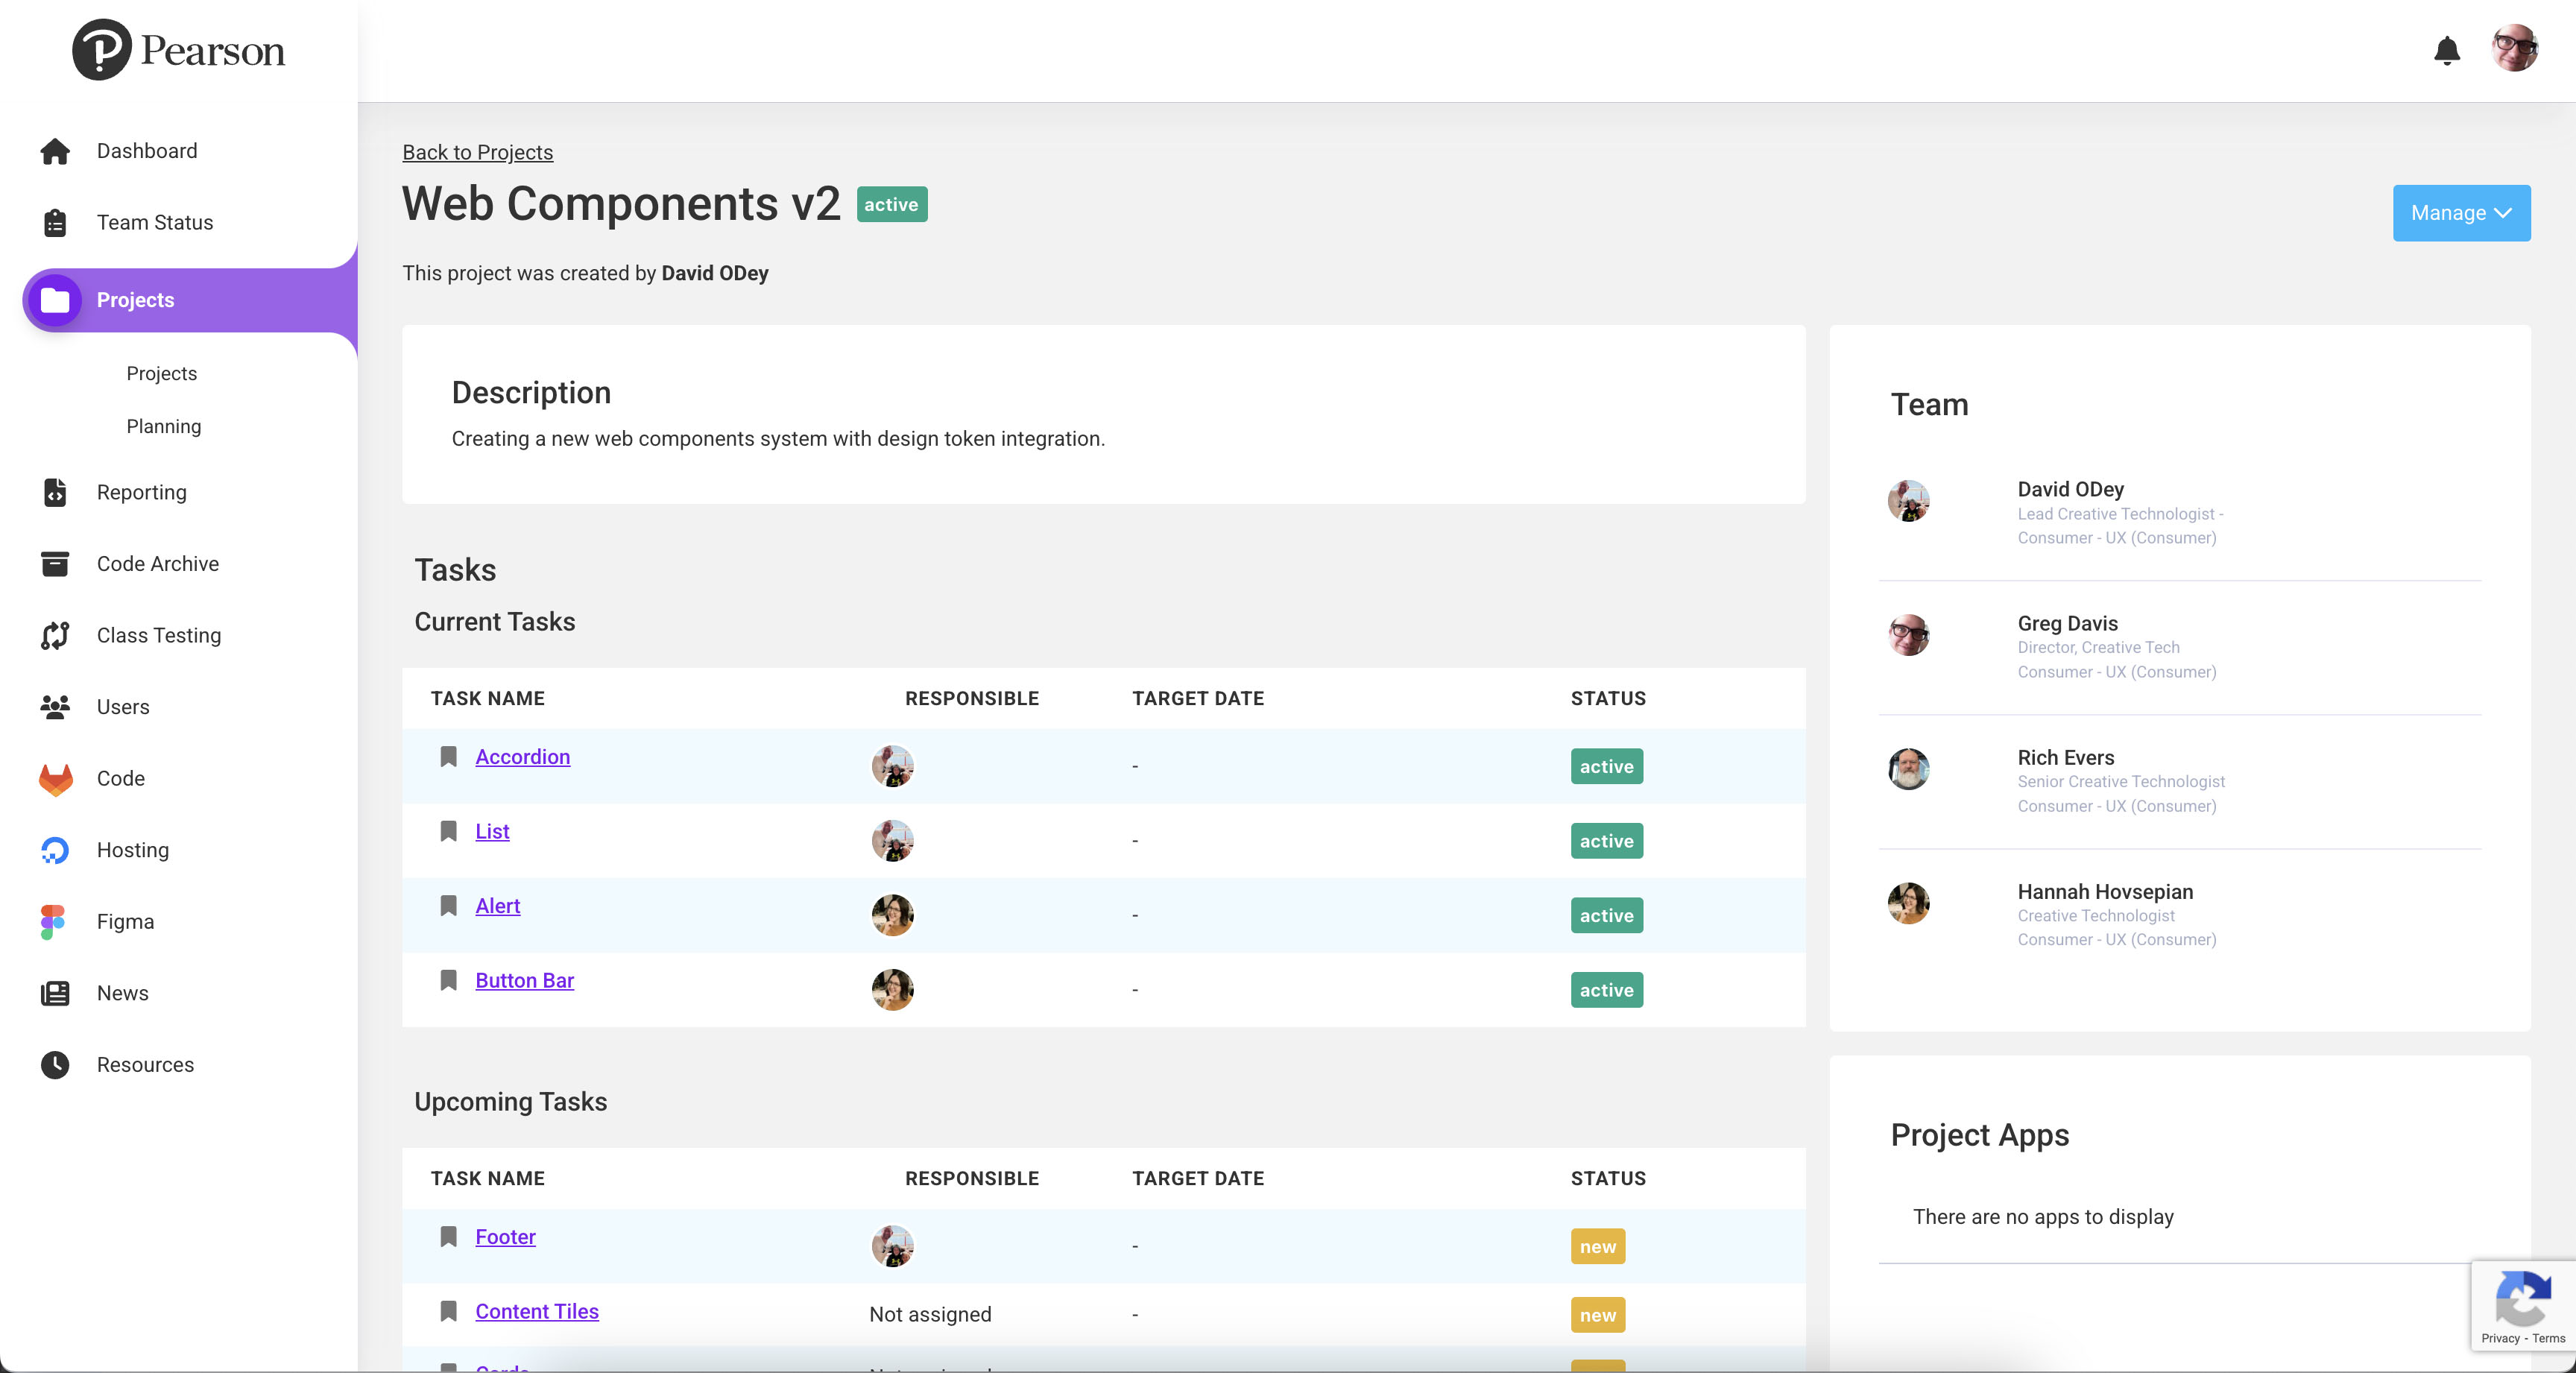This screenshot has width=2576, height=1373.
Task: Select Projects submenu item
Action: pyautogui.click(x=161, y=373)
